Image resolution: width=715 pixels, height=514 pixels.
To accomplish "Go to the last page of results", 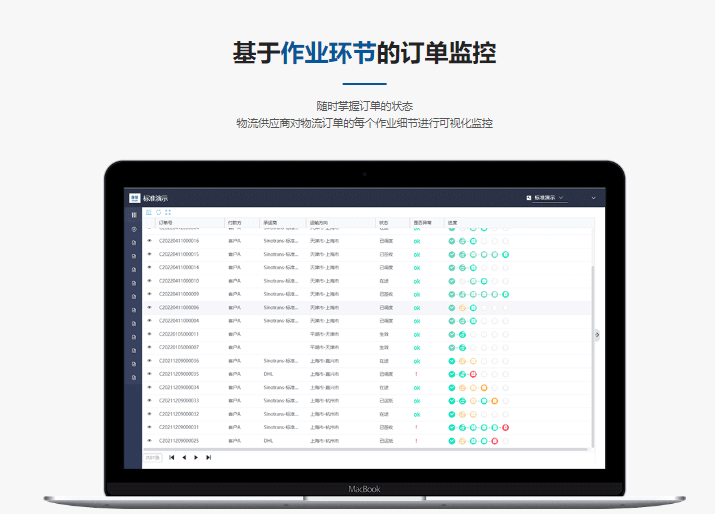I will click(208, 457).
